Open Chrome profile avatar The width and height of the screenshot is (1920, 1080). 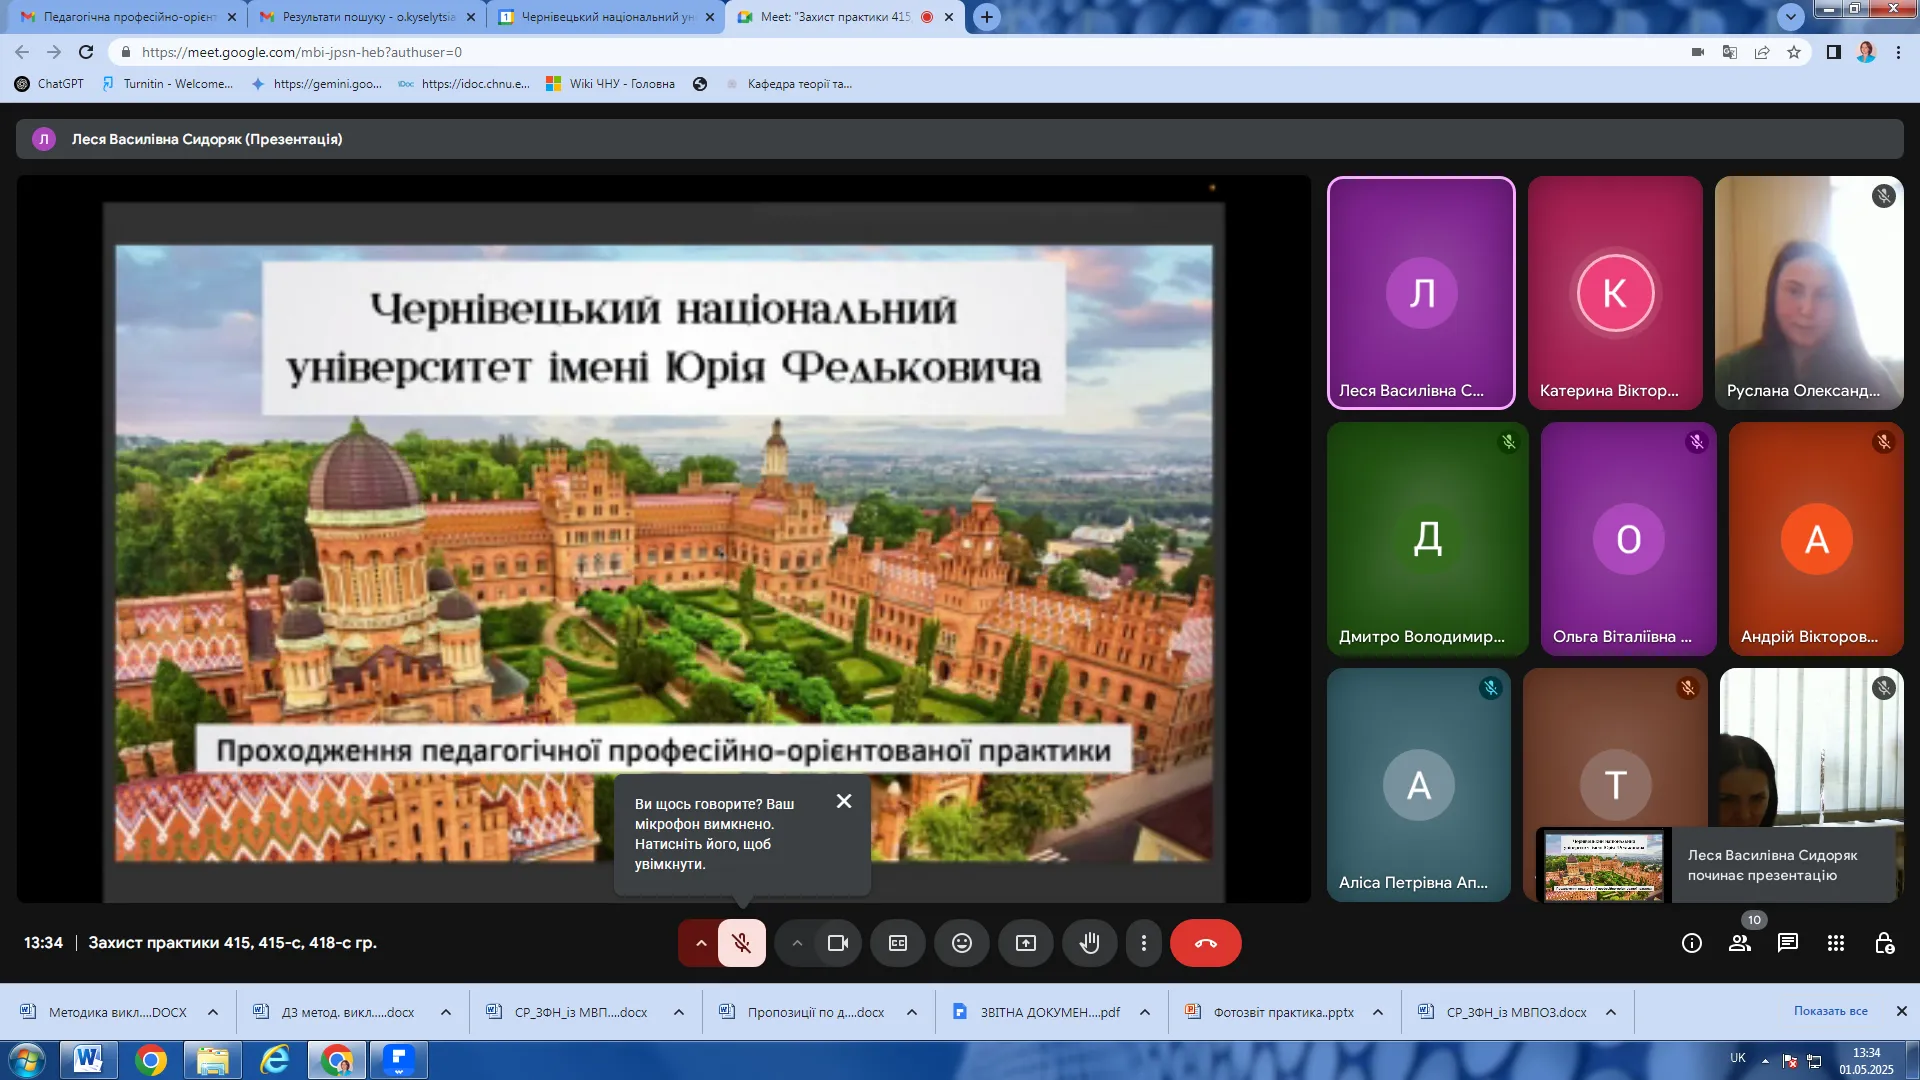point(1866,52)
